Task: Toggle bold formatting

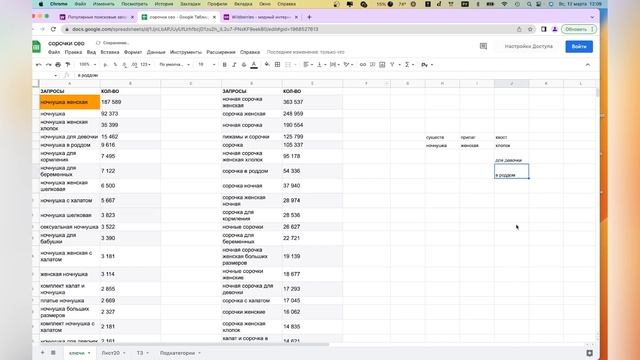Action: 224,64
